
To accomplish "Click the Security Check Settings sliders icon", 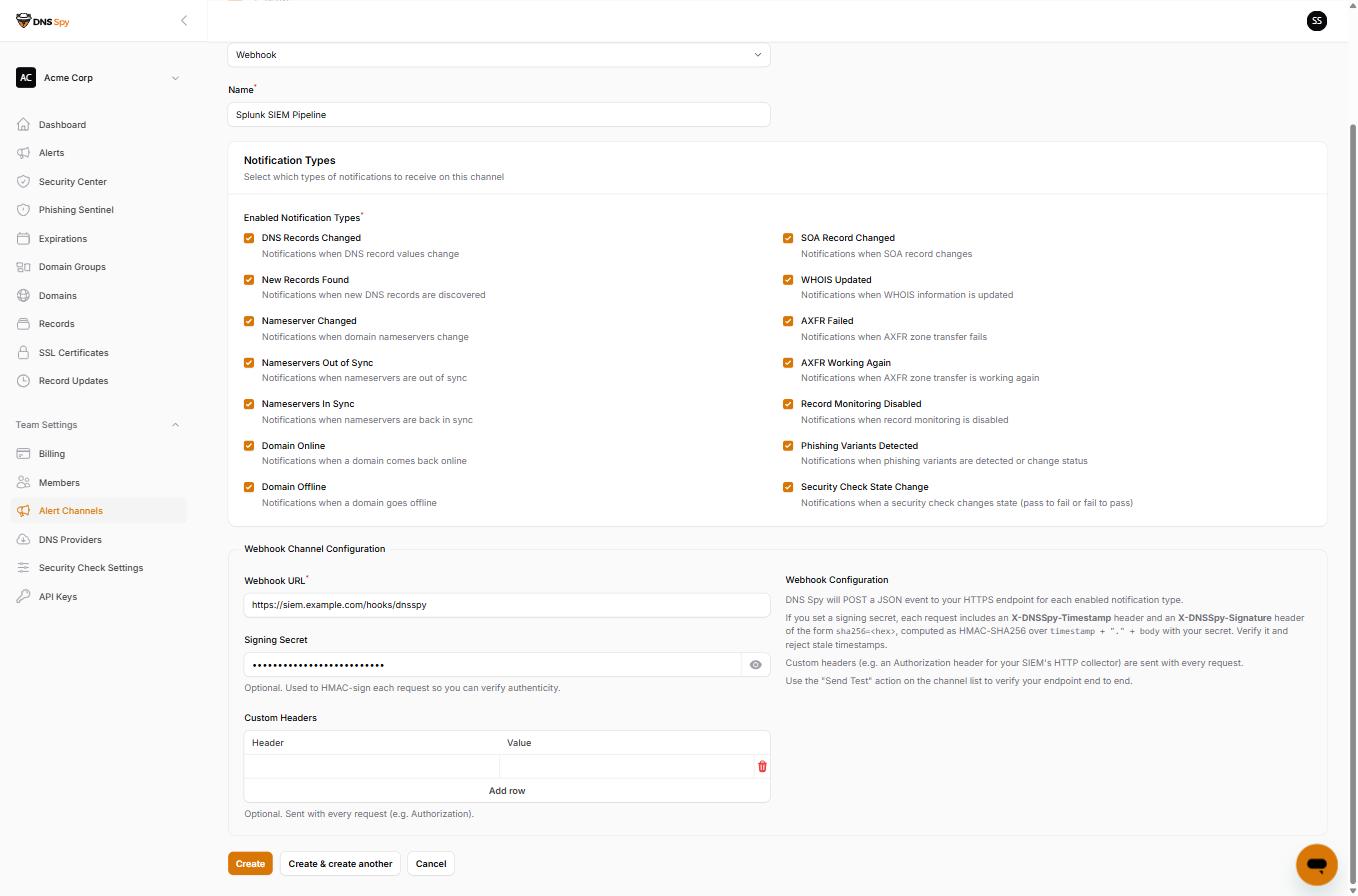I will click(x=23, y=568).
